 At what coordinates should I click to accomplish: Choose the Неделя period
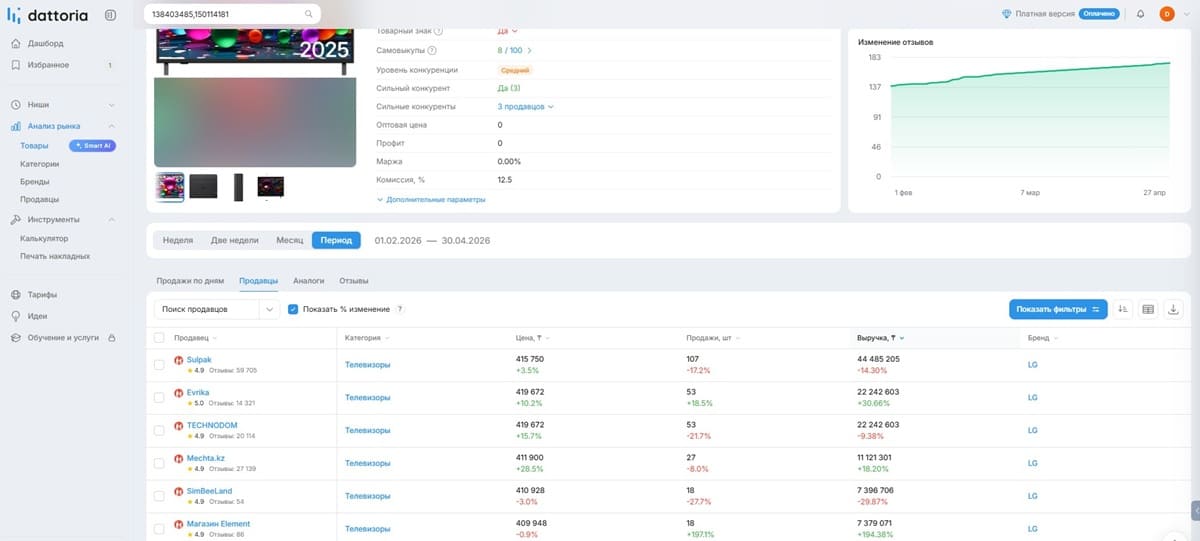(178, 240)
